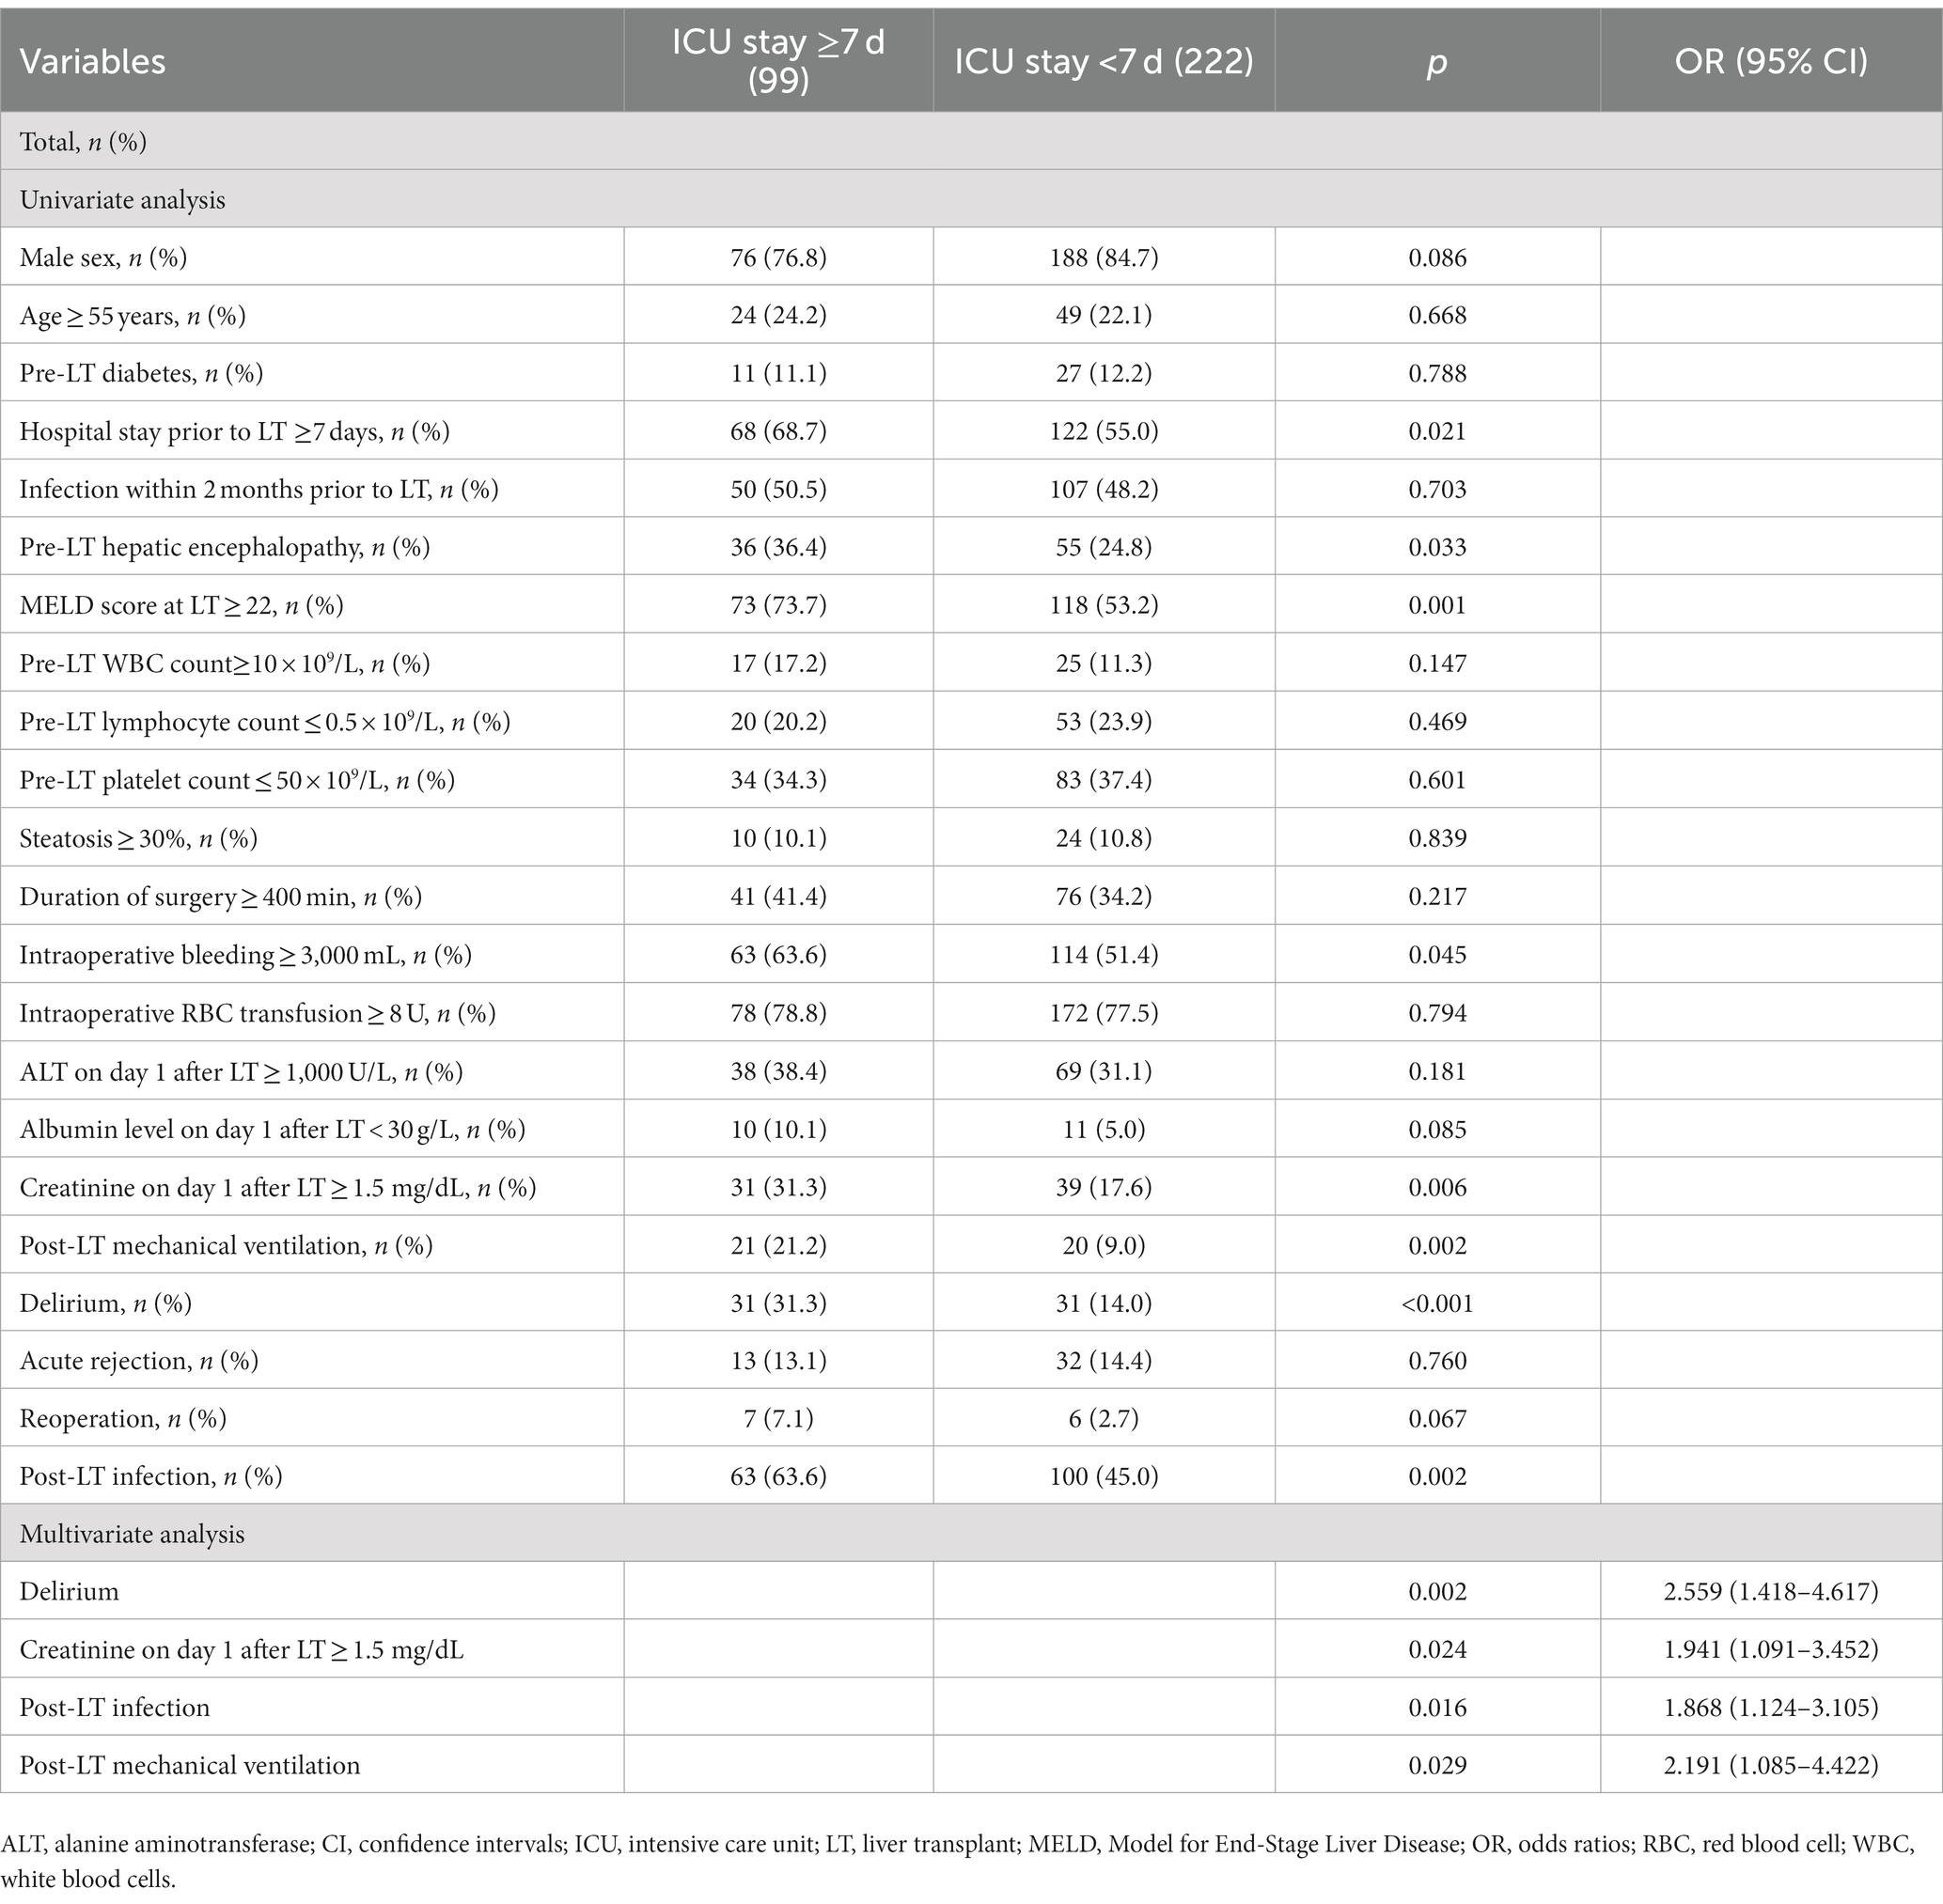Viewport: 1943px width, 1904px height.
Task: Click 'Pre-LT lymphocyte count' row label
Action: tap(265, 722)
